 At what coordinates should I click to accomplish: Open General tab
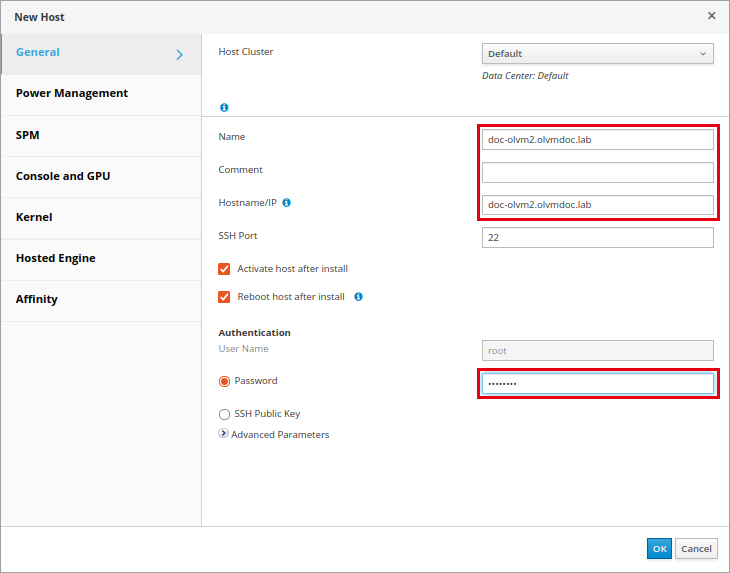pos(101,54)
